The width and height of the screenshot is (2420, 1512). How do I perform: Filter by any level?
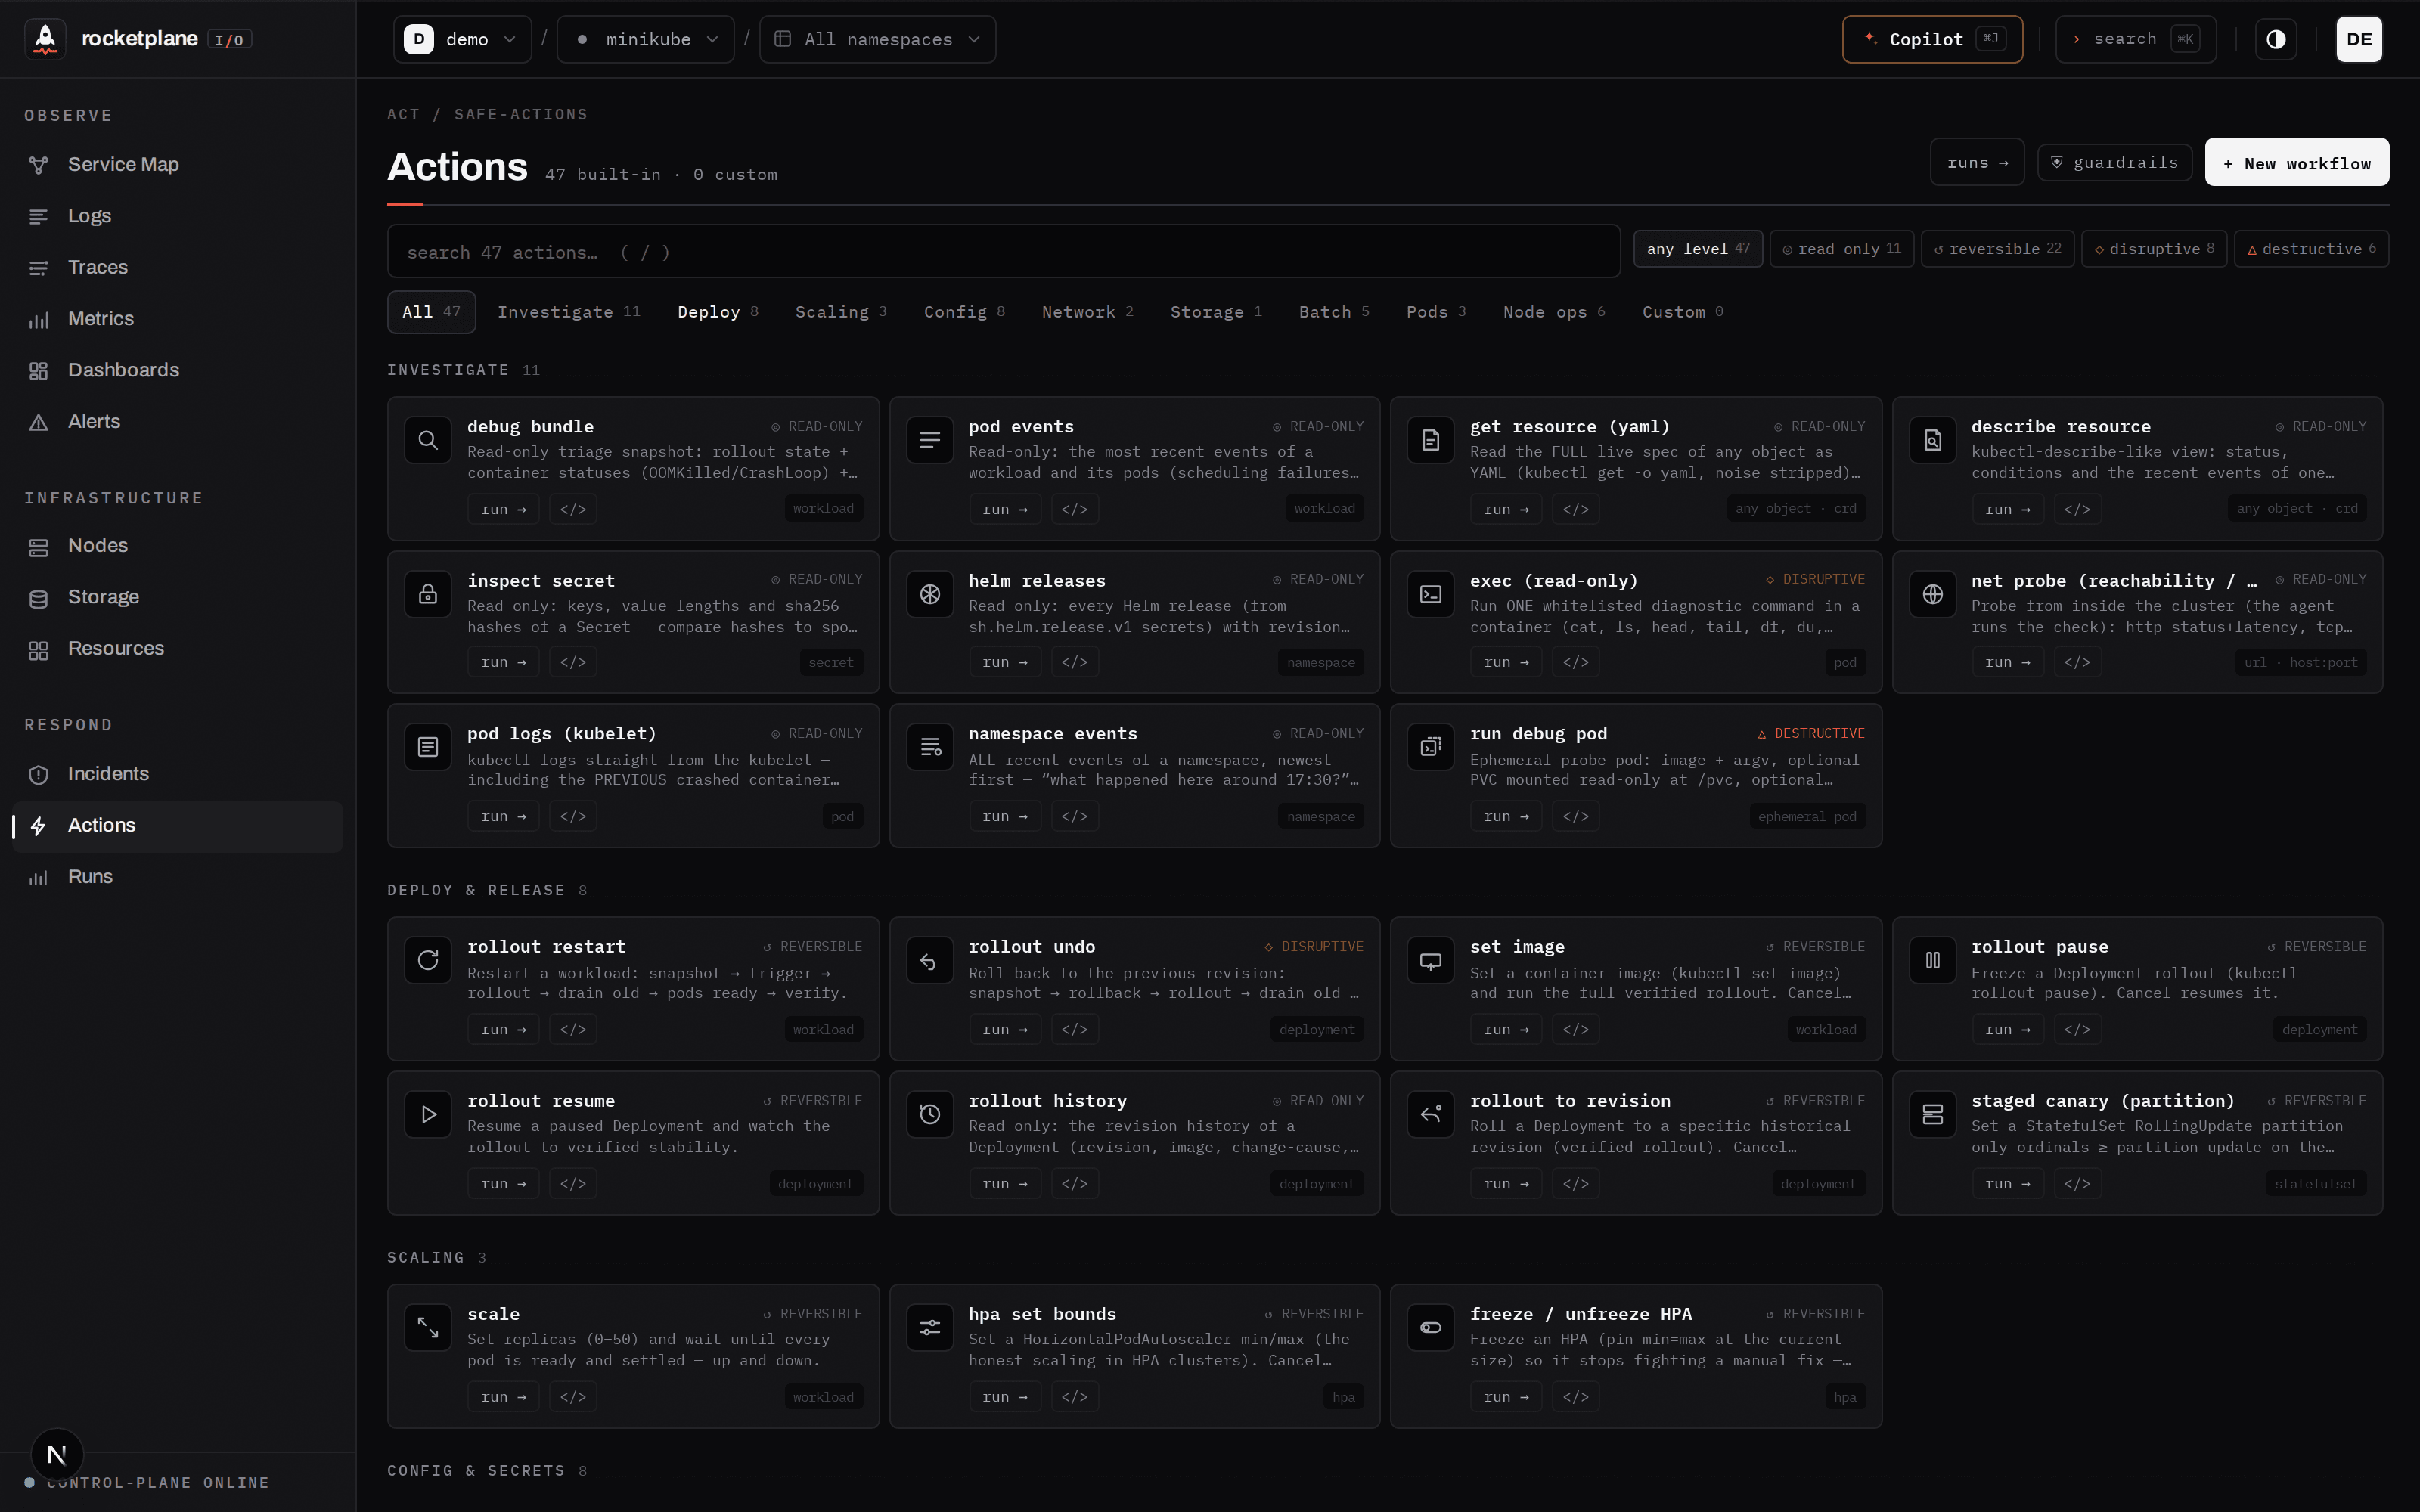[1698, 249]
